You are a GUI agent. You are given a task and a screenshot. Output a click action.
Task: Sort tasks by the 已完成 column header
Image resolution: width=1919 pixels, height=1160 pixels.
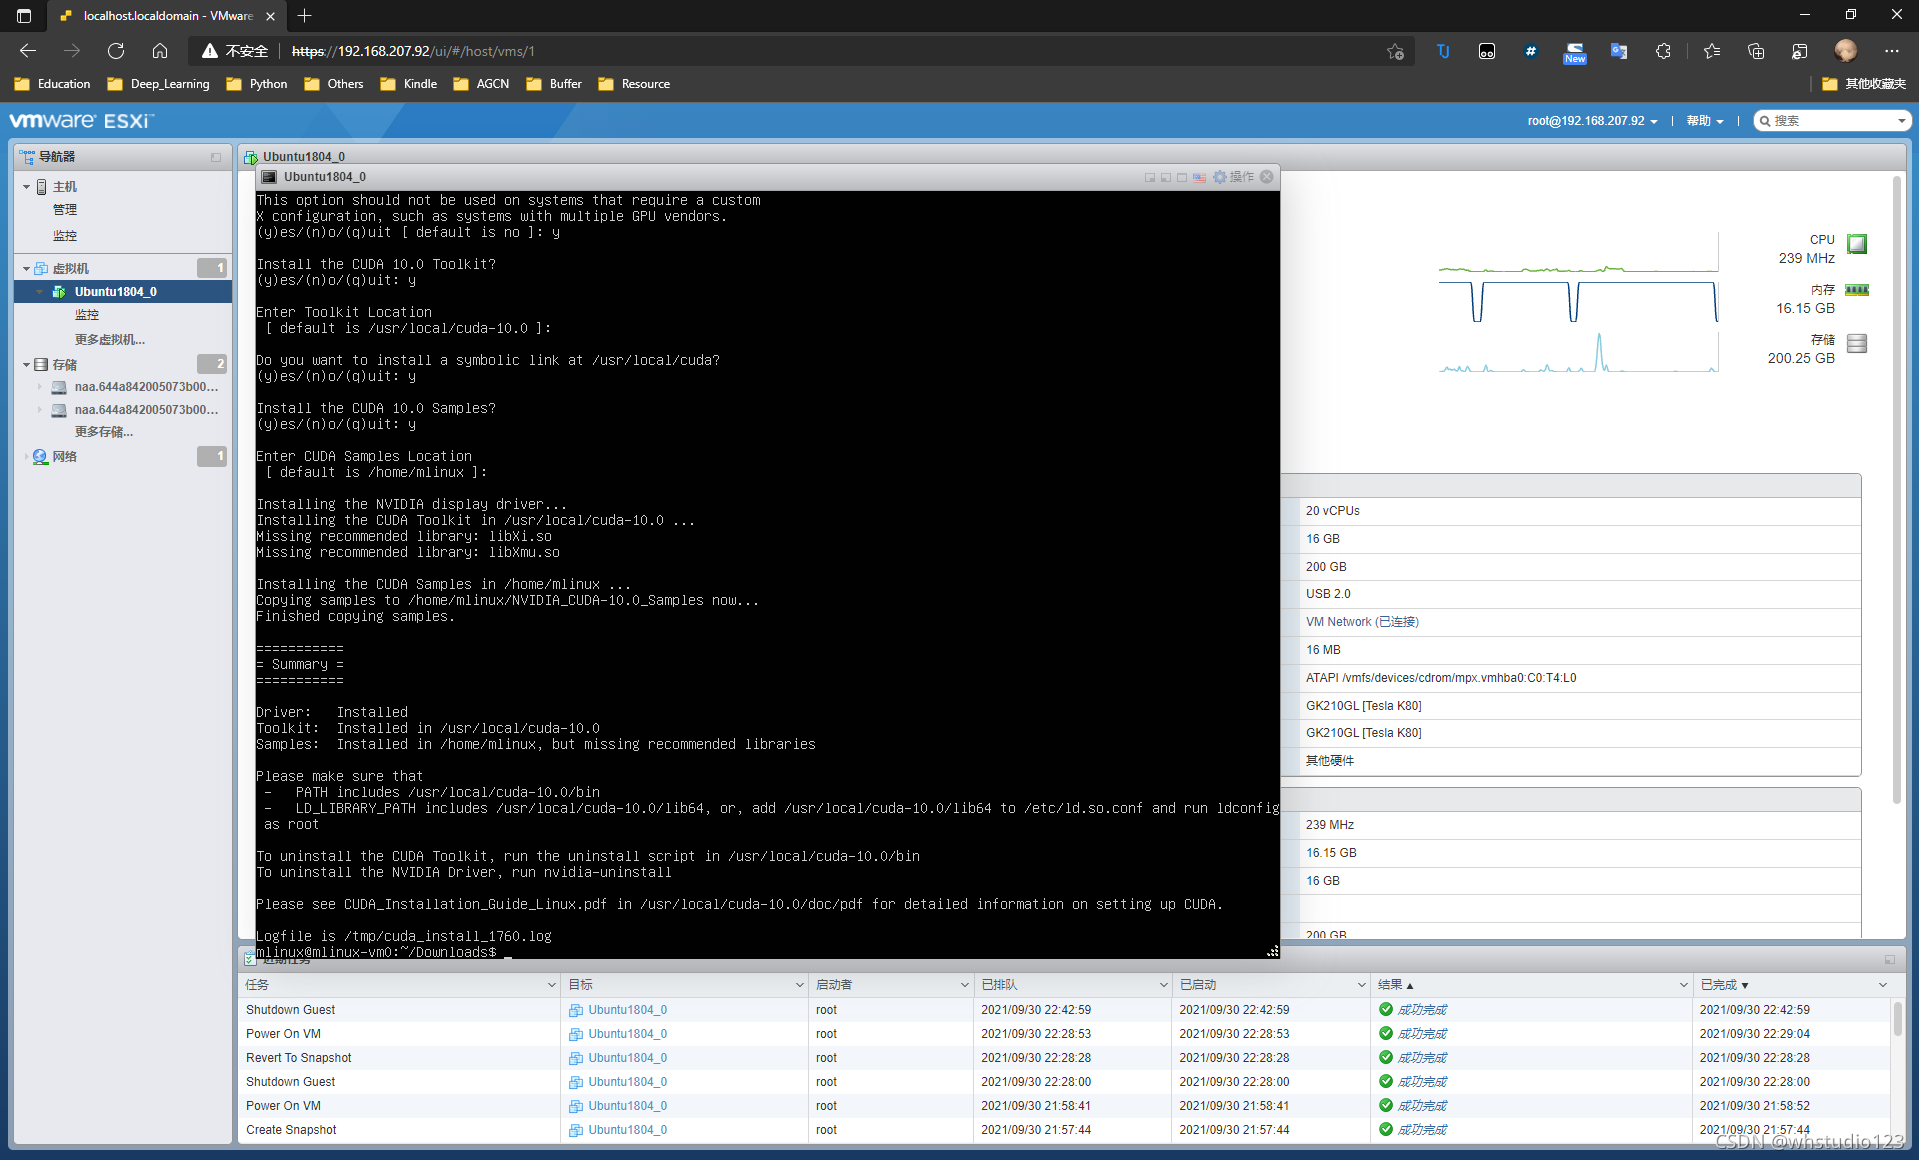point(1724,985)
